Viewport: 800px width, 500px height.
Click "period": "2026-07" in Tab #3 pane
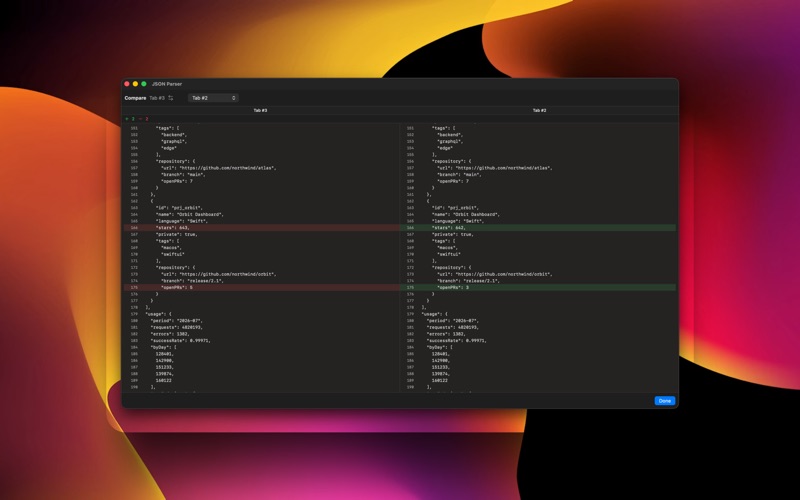click(177, 320)
